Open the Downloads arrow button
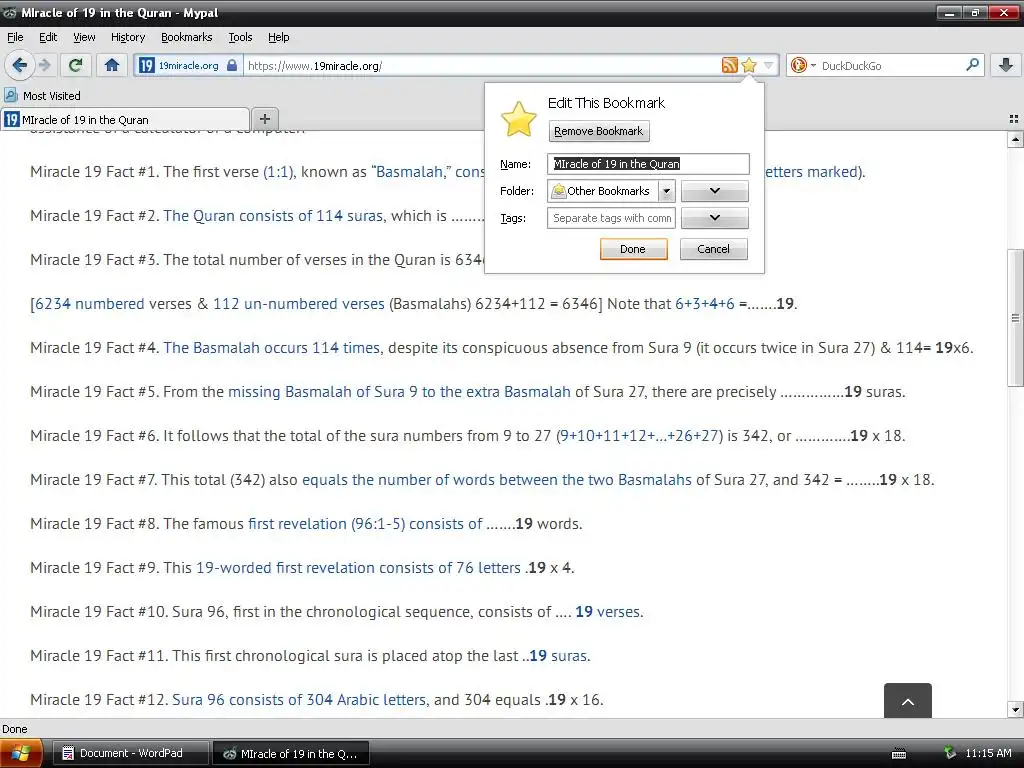 coord(1006,65)
